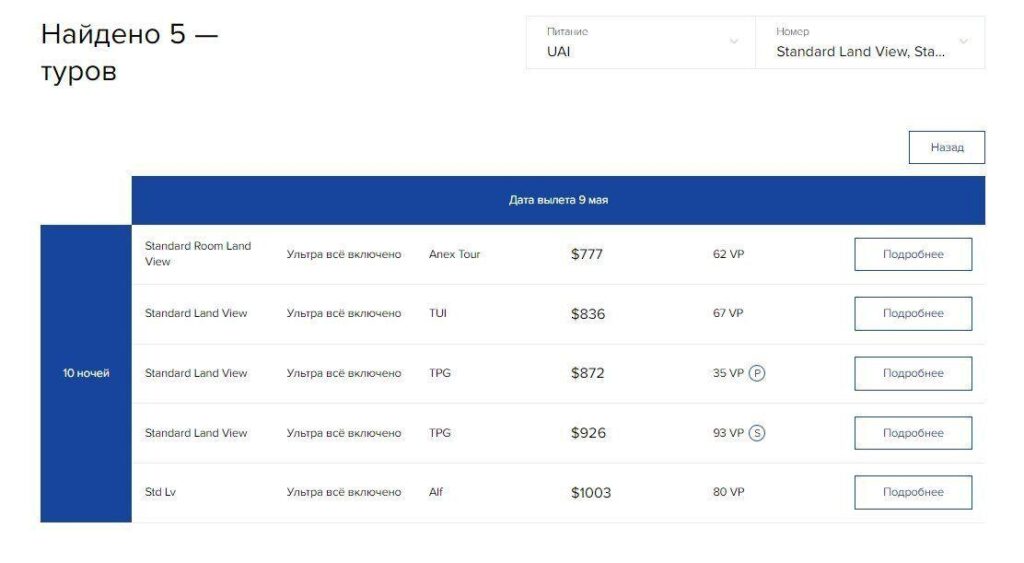This screenshot has height=563, width=1024.
Task: Open Подробнее for the $926 TPG offer
Action: 913,433
